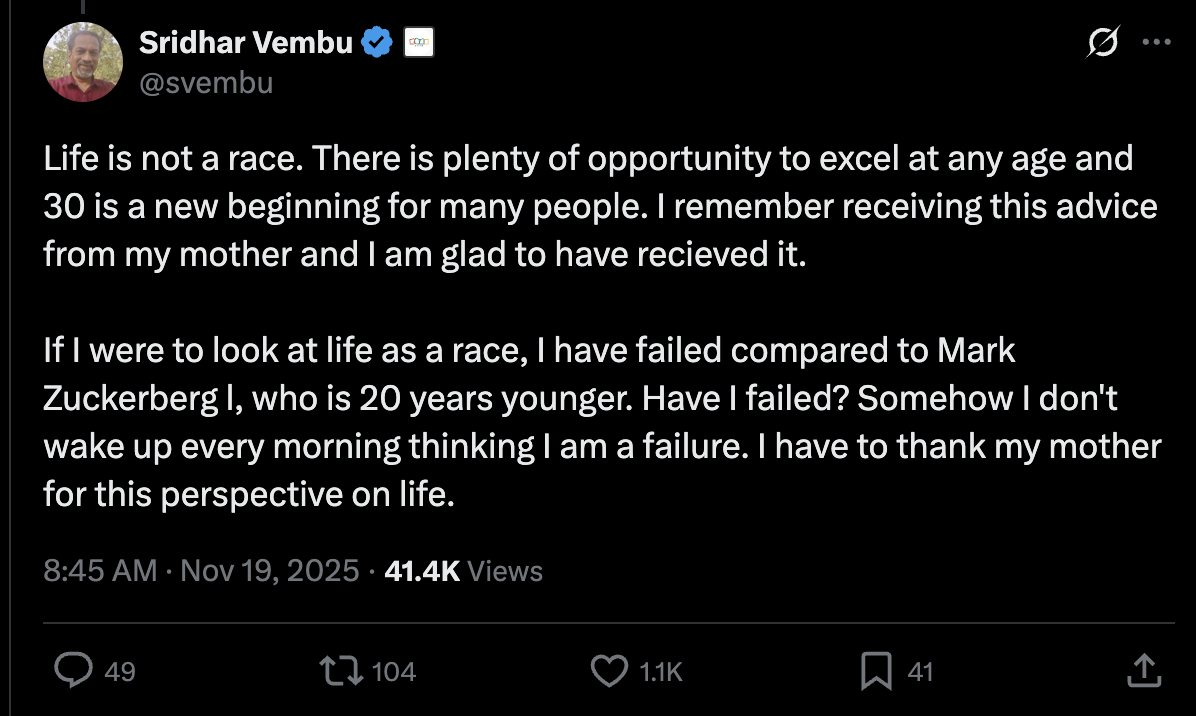
Task: Open Sridhar Vembu's profile avatar photo
Action: tap(82, 63)
